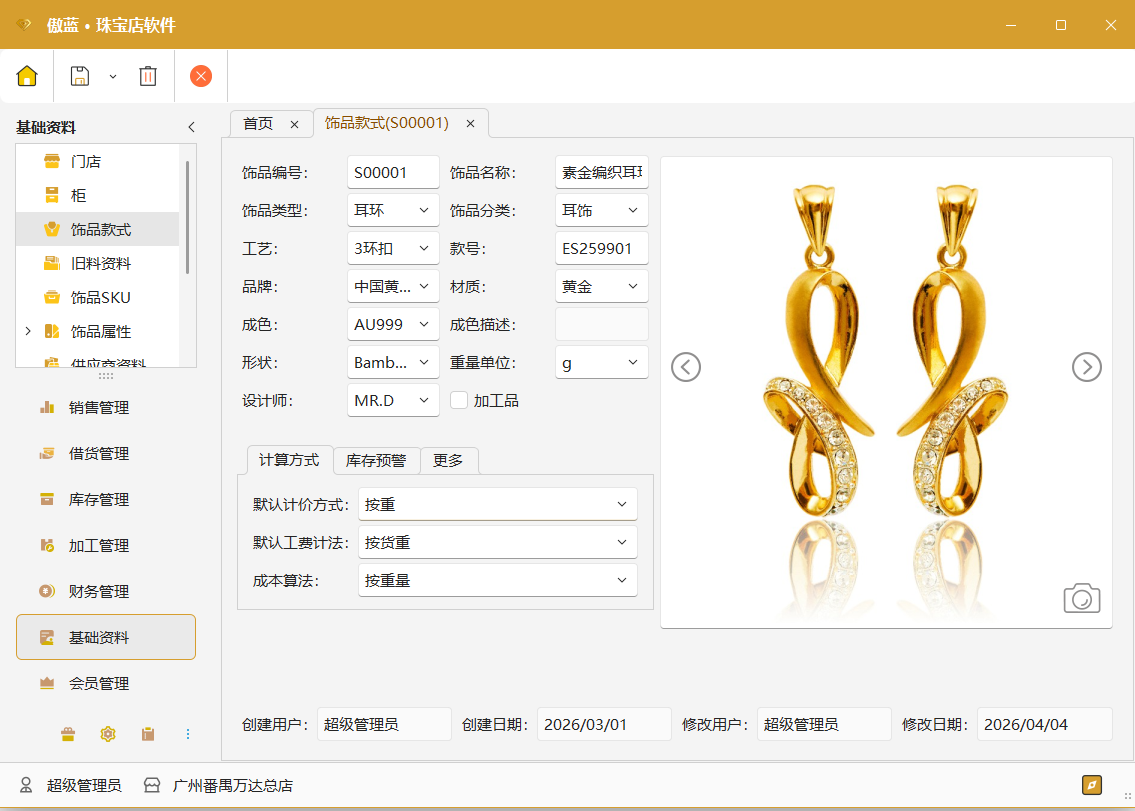The width and height of the screenshot is (1135, 811).
Task: Switch to 计算方式 tab
Action: 289,461
